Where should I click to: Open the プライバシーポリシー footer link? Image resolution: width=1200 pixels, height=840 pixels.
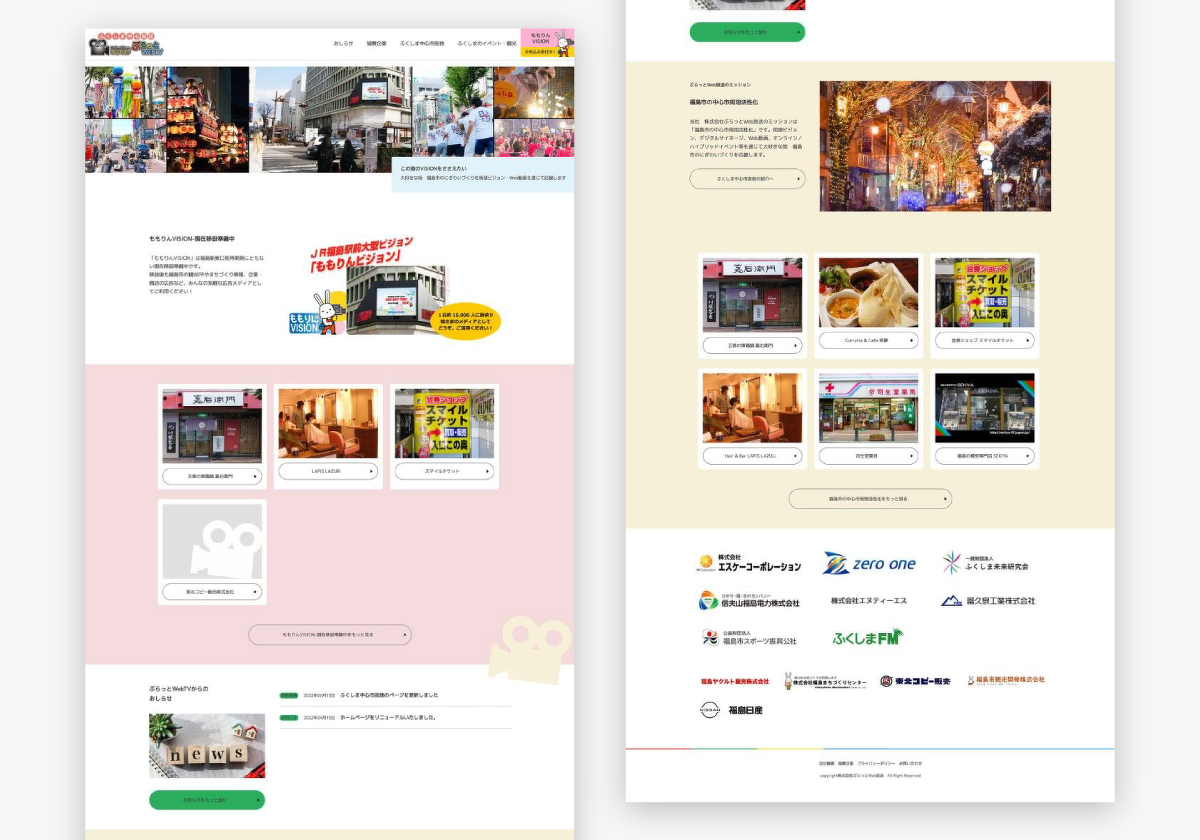pyautogui.click(x=875, y=763)
